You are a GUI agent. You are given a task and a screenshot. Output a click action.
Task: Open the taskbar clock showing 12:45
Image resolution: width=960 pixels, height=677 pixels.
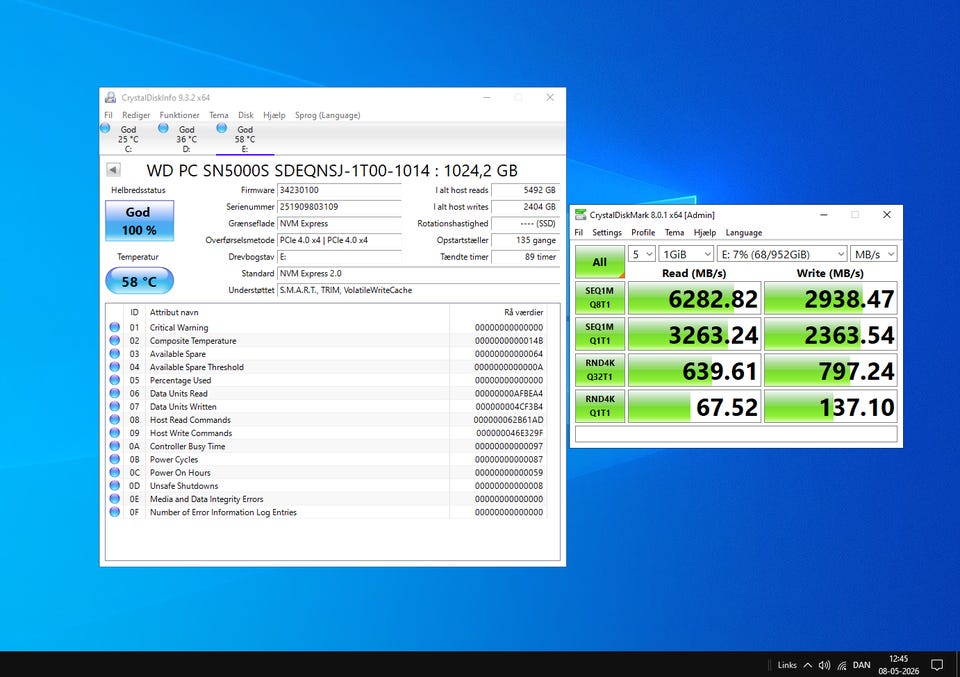[x=899, y=665]
